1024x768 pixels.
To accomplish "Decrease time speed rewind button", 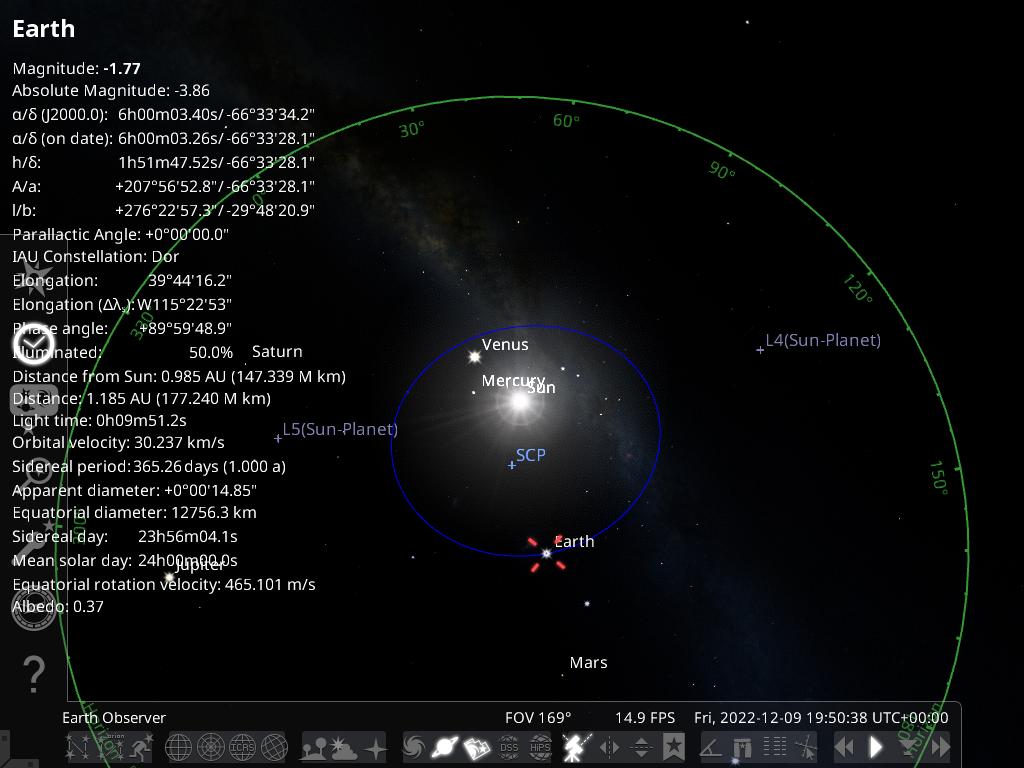I will 844,746.
